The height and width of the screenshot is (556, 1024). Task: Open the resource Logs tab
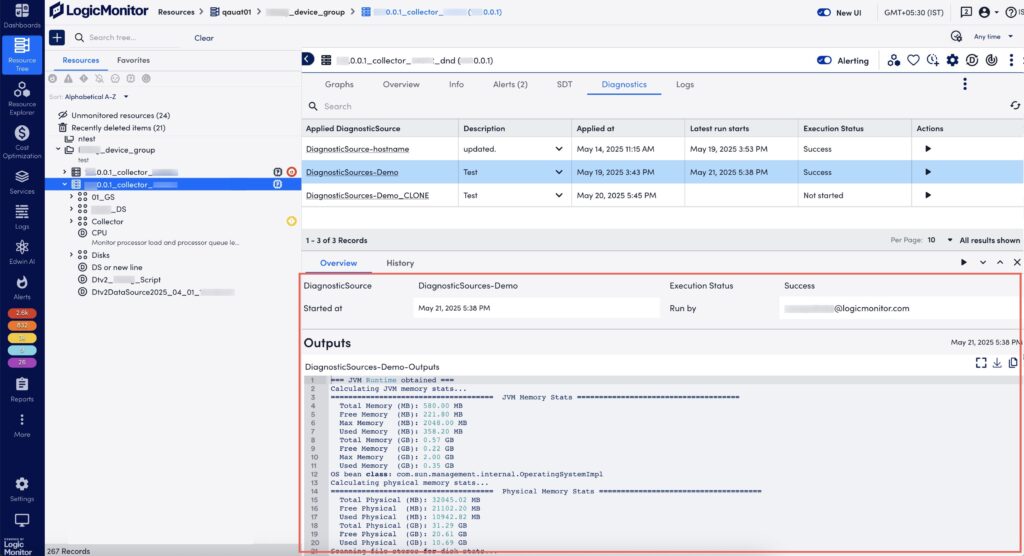[685, 84]
